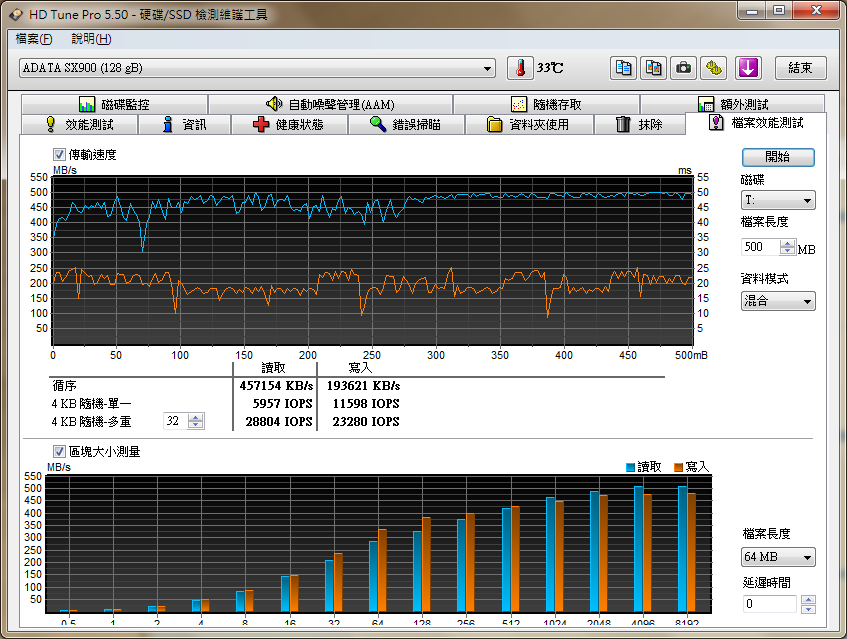This screenshot has width=847, height=639.
Task: Click the purple down-arrow minimize-to-tray icon
Action: click(x=749, y=68)
